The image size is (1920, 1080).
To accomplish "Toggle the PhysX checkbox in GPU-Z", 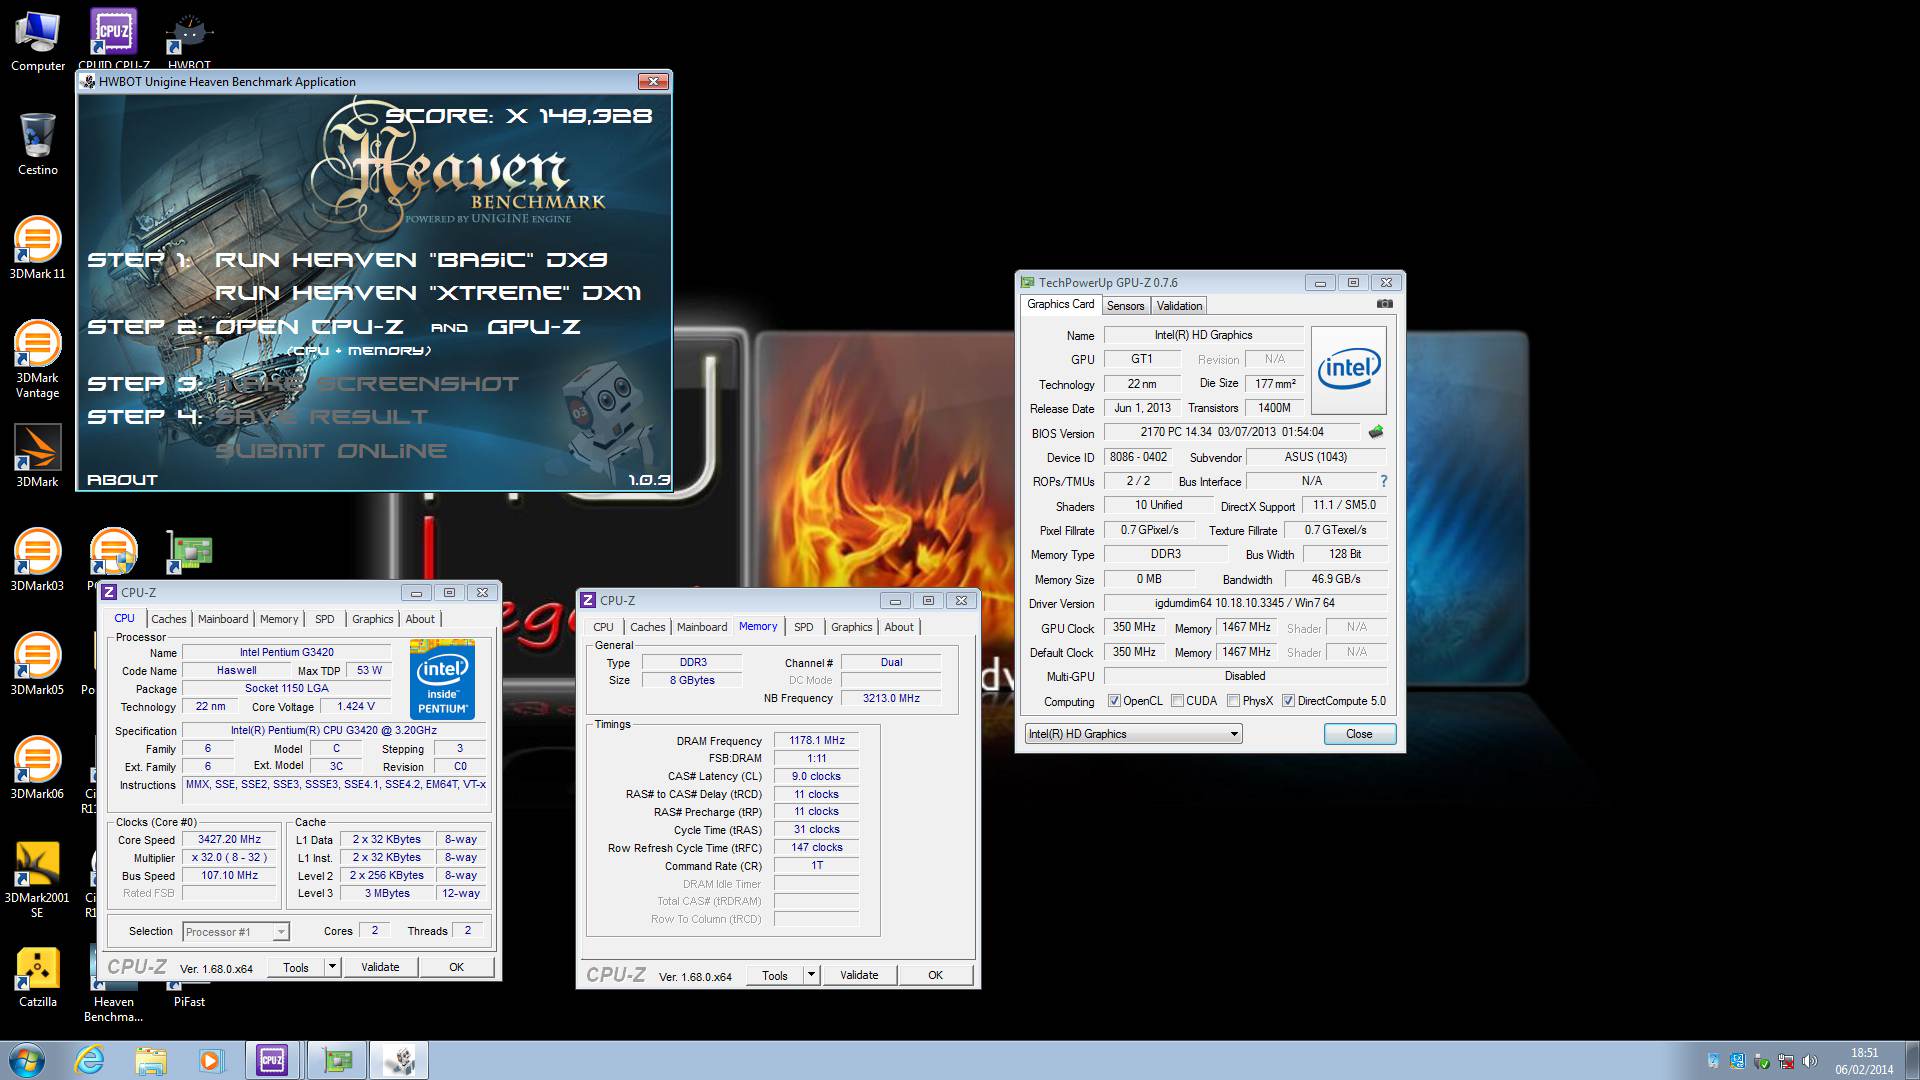I will (1233, 701).
